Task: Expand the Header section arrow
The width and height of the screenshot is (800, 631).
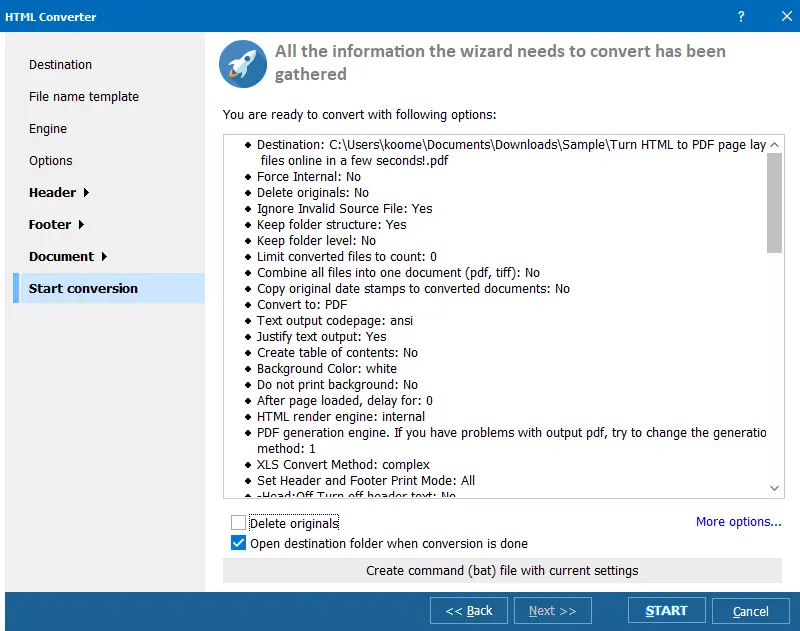Action: pos(86,192)
